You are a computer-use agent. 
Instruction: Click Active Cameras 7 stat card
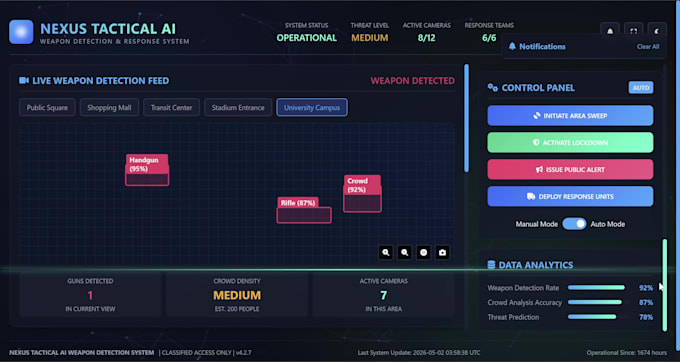(383, 295)
